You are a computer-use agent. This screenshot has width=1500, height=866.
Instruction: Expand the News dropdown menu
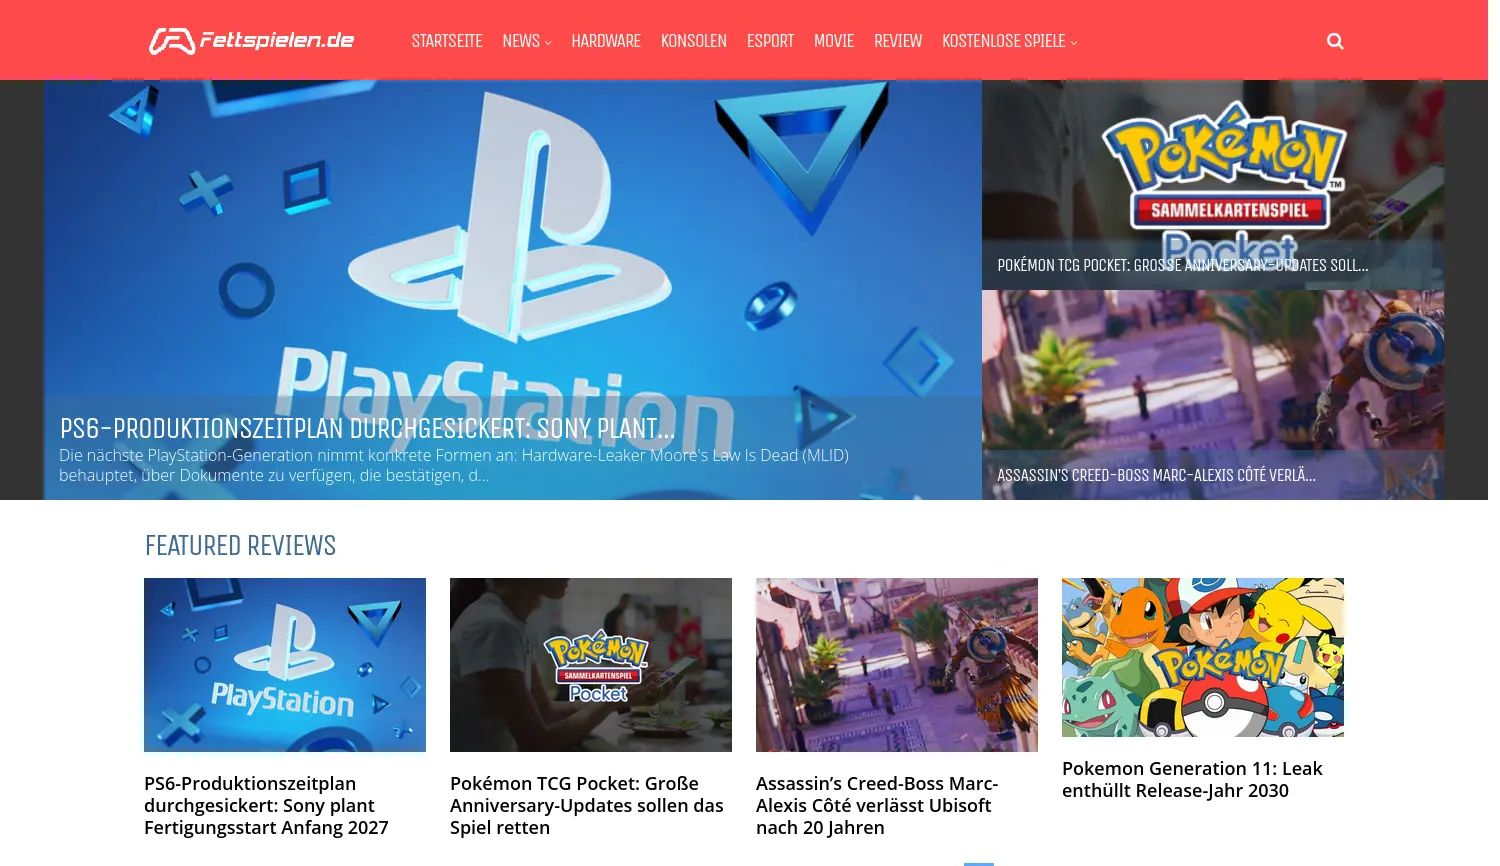(526, 41)
